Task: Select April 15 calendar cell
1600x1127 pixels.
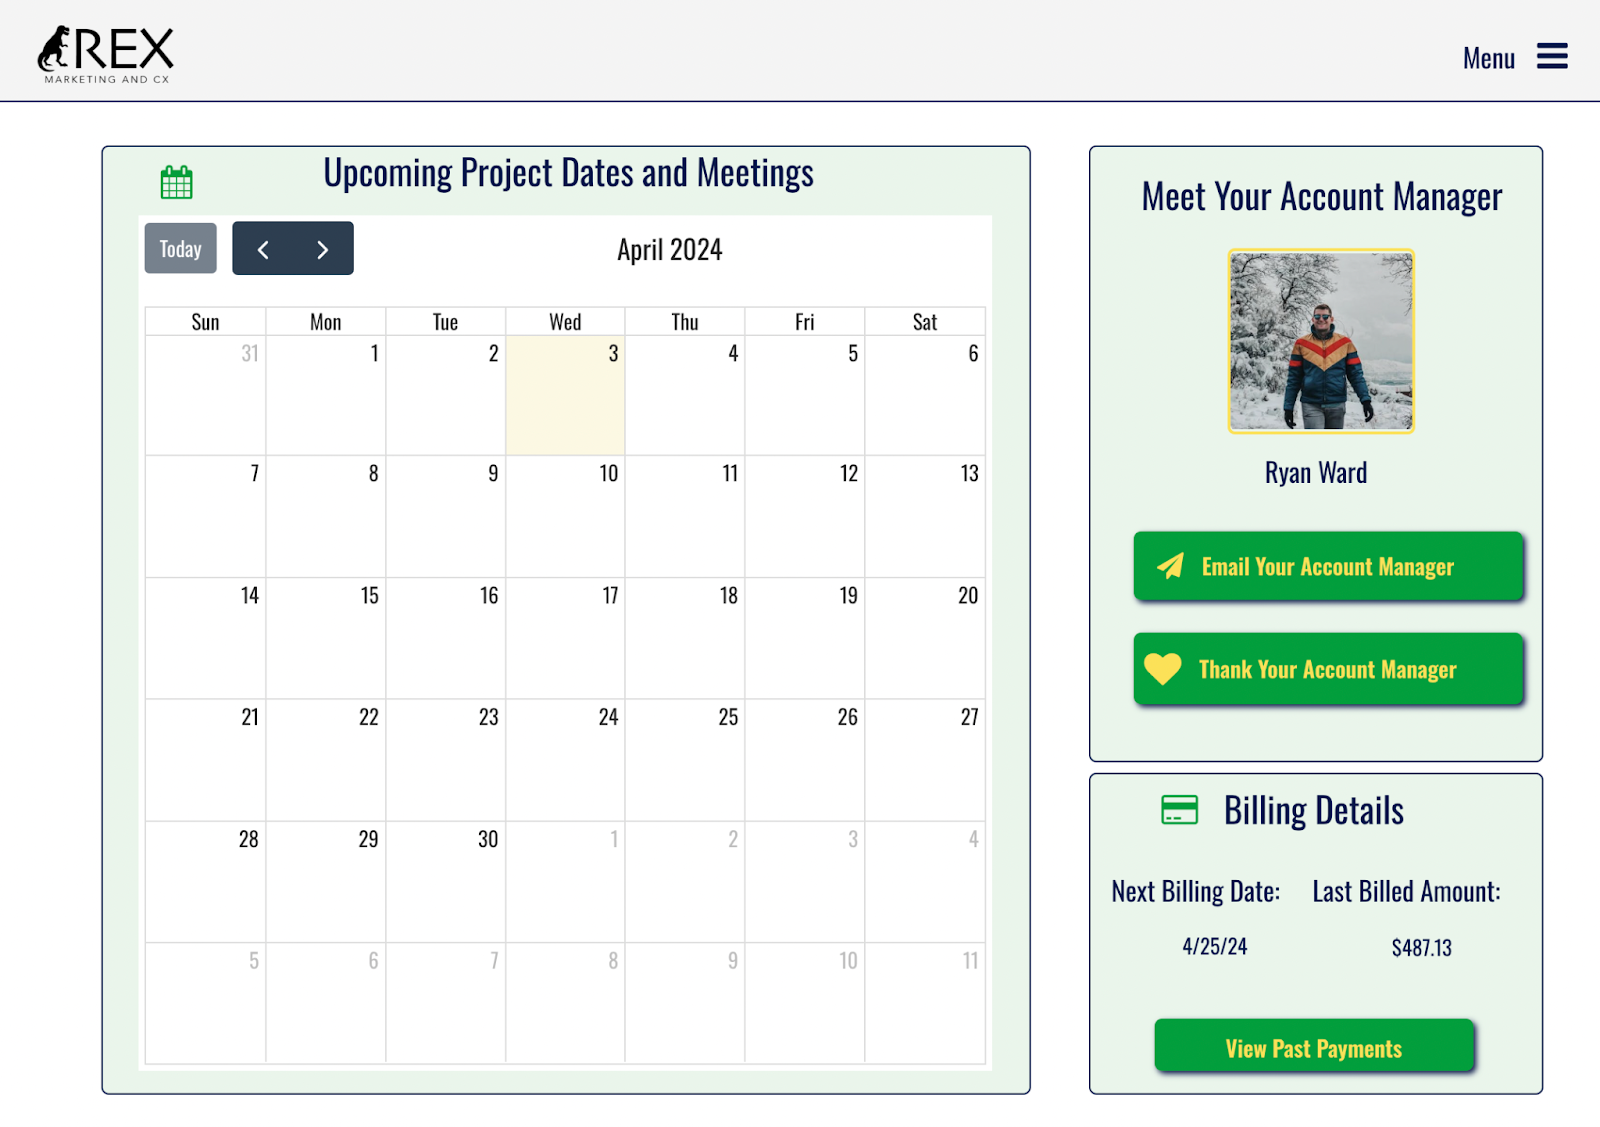Action: (x=326, y=638)
